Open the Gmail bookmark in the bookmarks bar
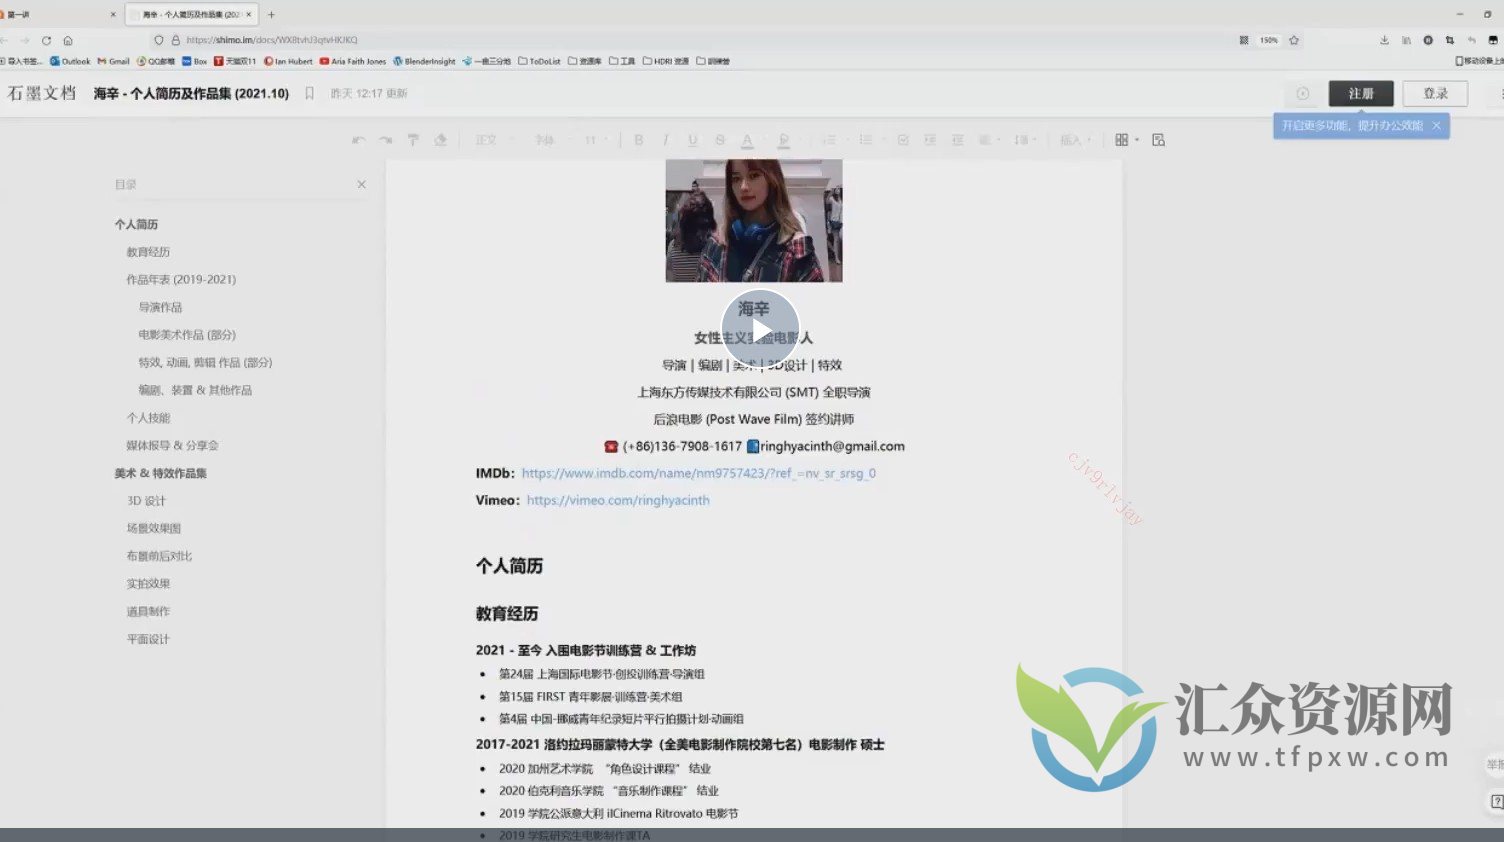The height and width of the screenshot is (842, 1504). (x=114, y=61)
